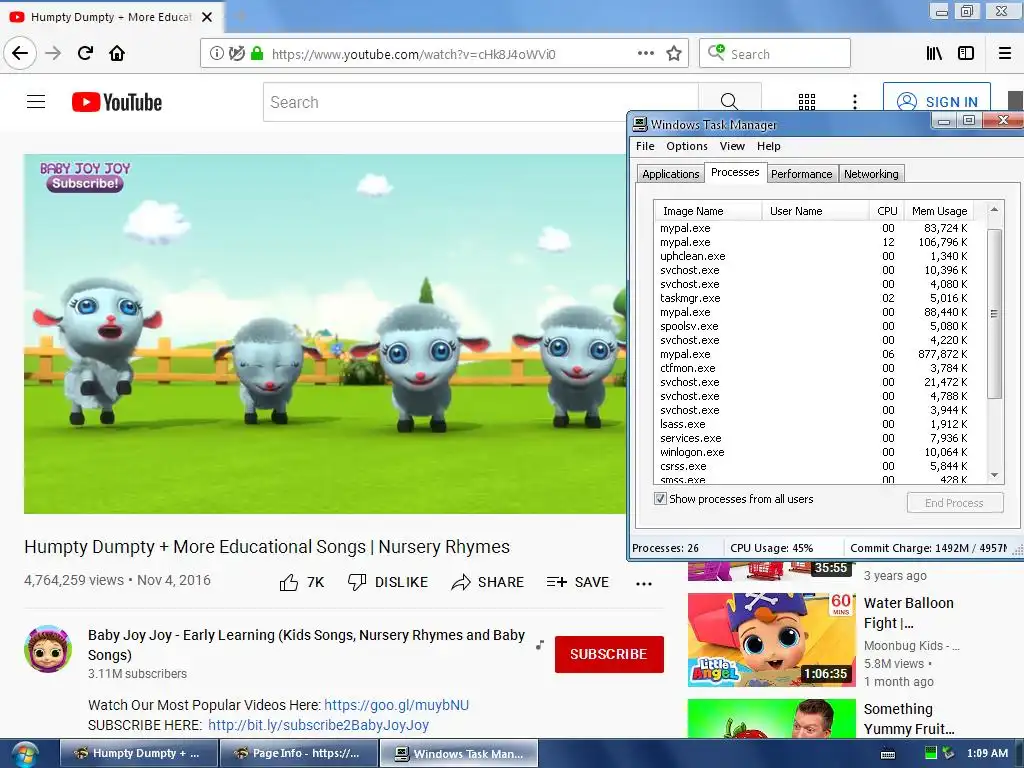This screenshot has height=768, width=1024.
Task: Open the browser hamburger menu
Action: [x=1005, y=54]
